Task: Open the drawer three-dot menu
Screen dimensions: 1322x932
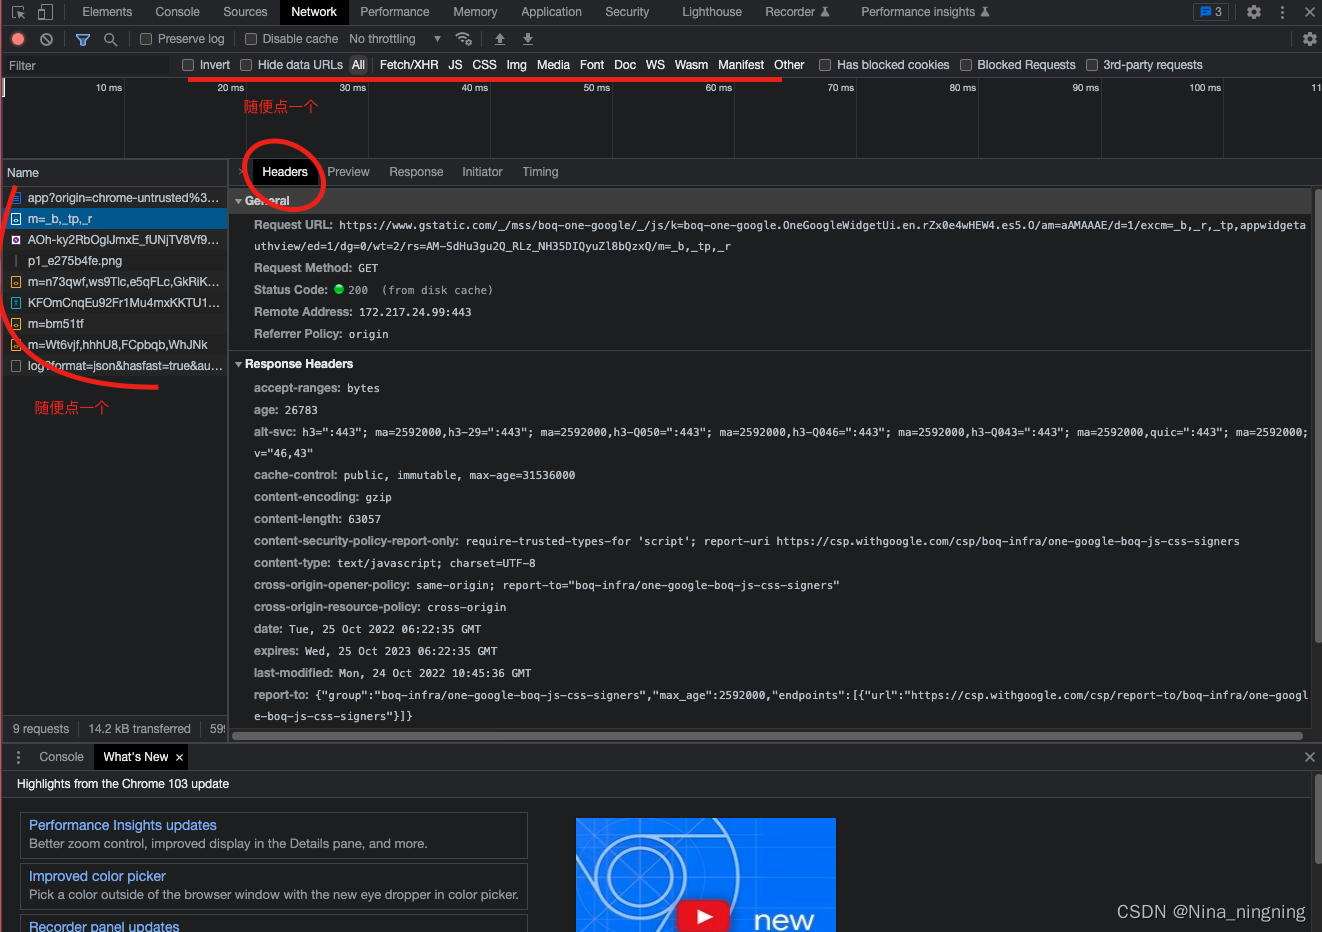Action: pyautogui.click(x=18, y=757)
